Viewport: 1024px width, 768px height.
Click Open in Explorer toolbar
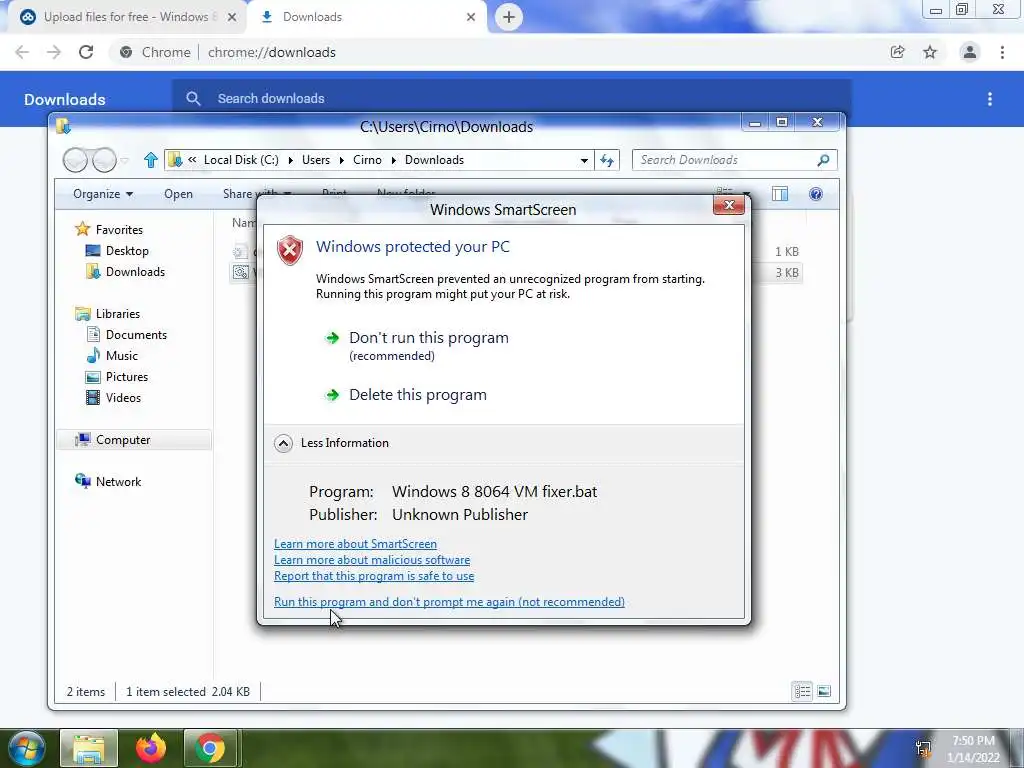[x=178, y=194]
